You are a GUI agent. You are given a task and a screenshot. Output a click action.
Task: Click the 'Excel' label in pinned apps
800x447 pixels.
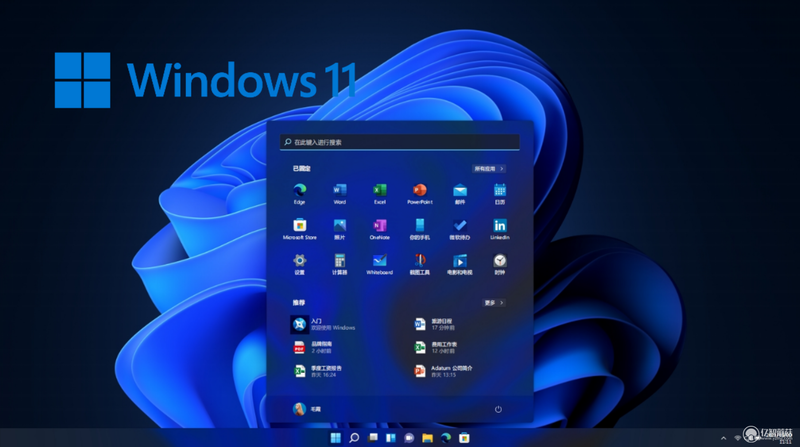coord(380,202)
